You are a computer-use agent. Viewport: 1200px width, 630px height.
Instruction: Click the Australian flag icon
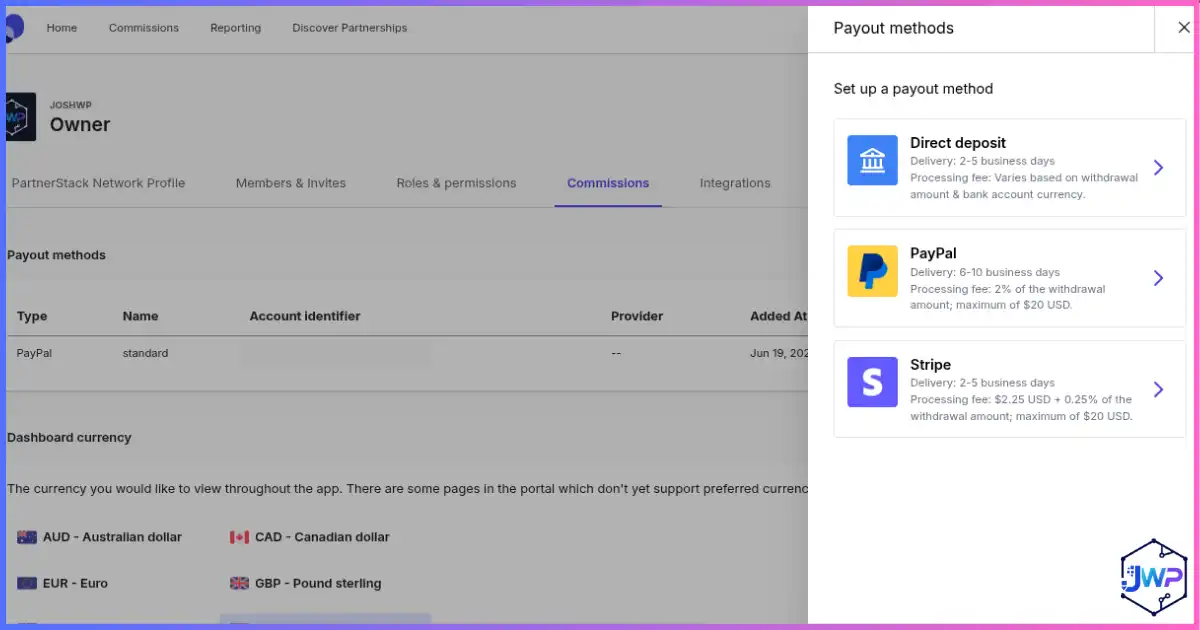coord(27,537)
